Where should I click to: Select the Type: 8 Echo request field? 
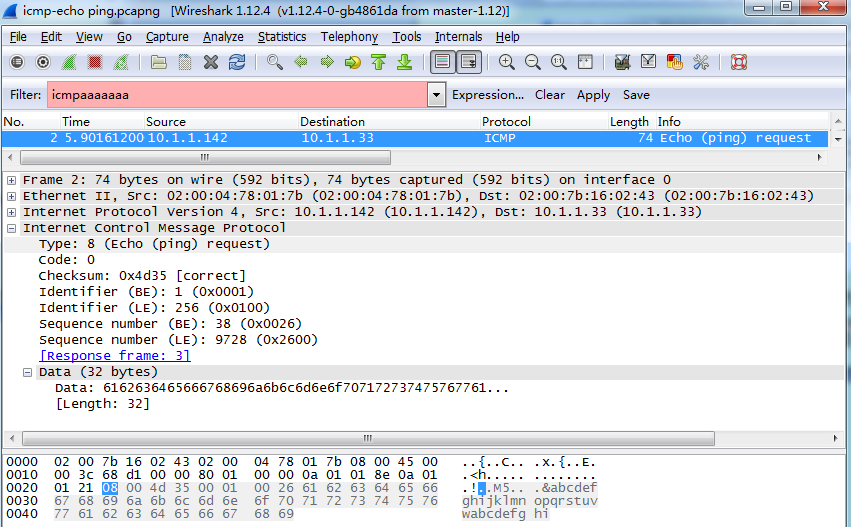[154, 244]
